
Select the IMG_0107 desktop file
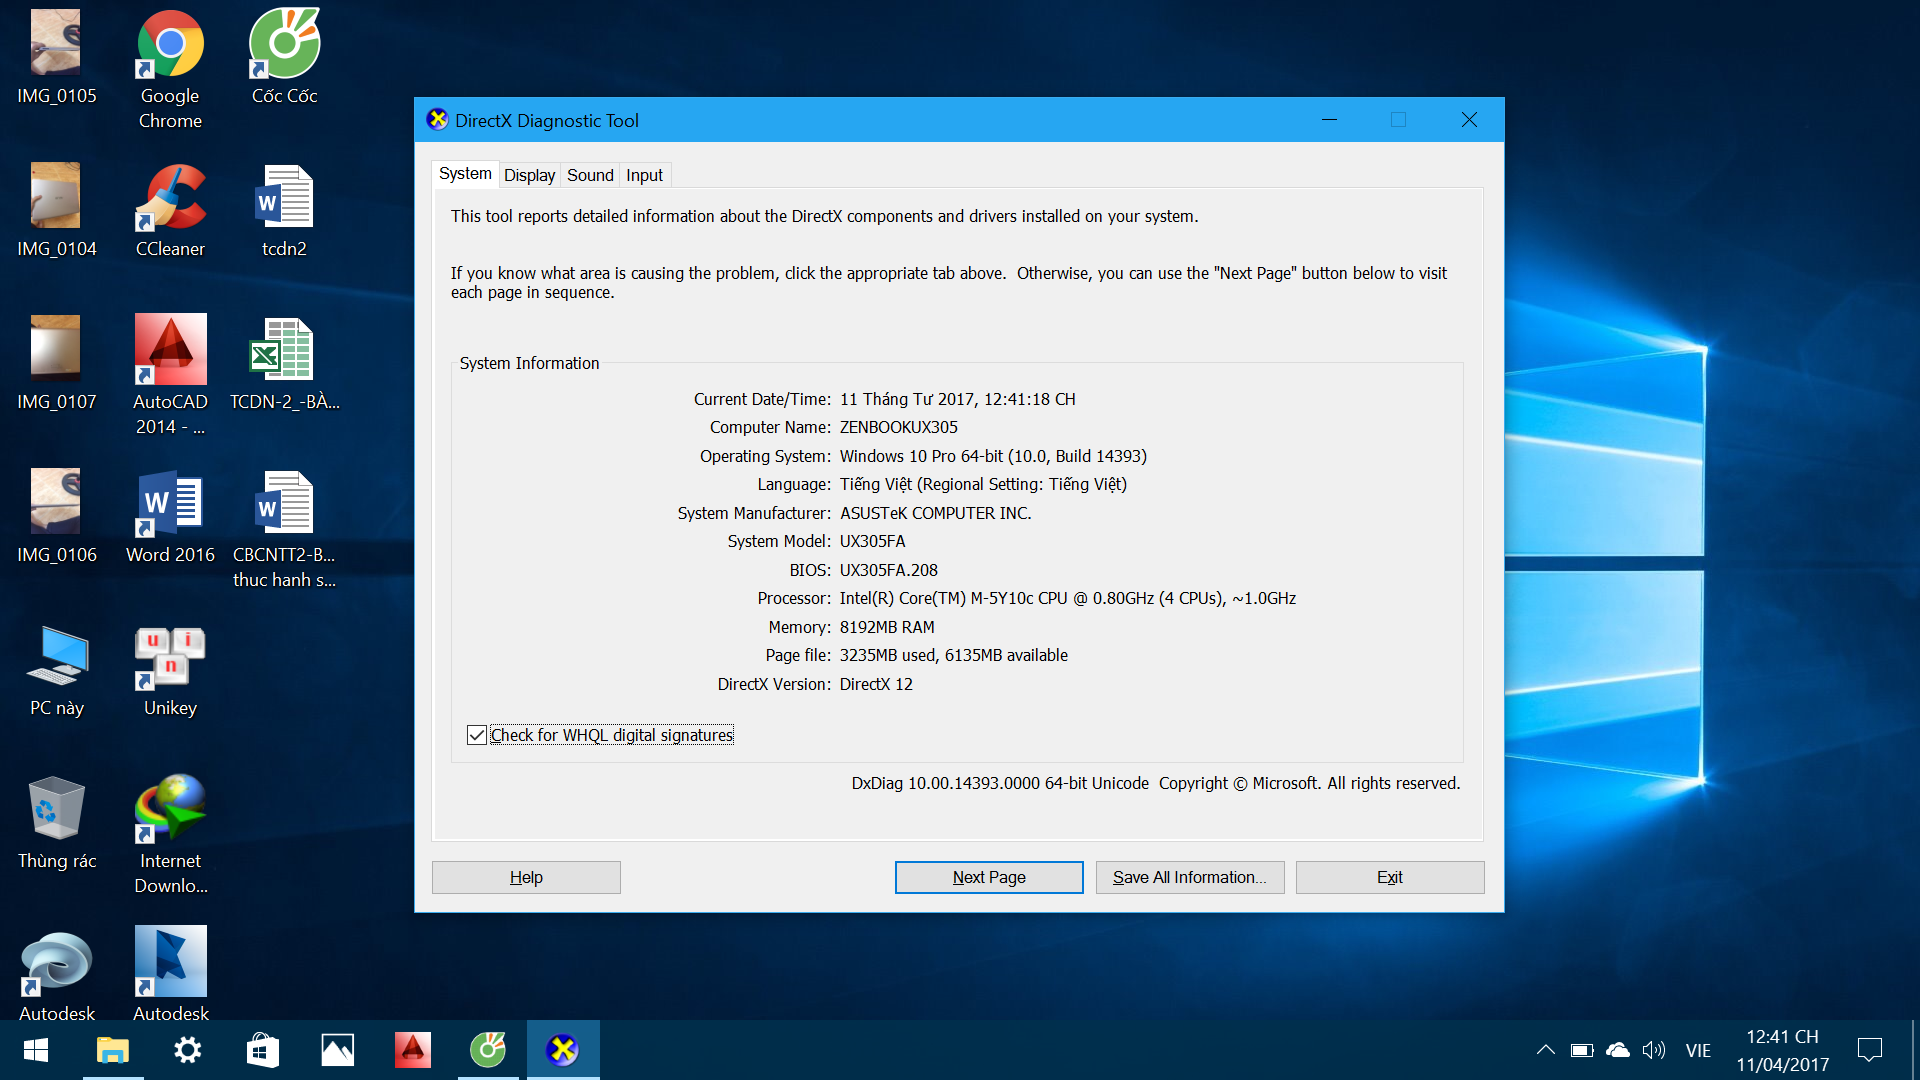tap(56, 364)
